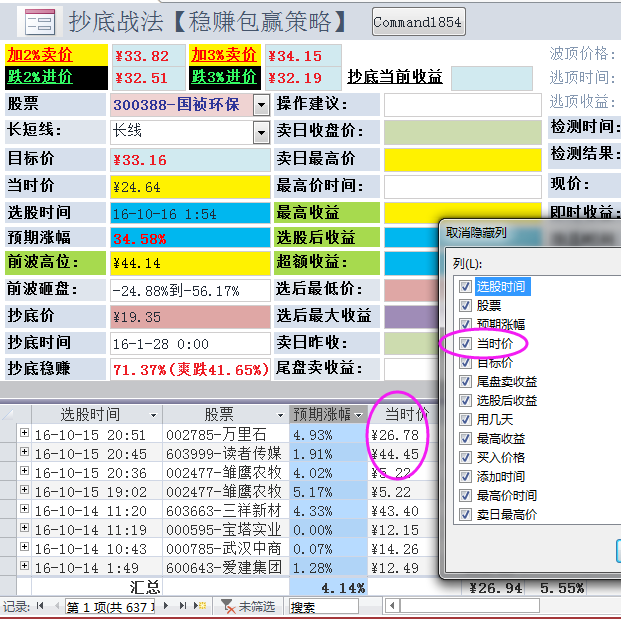Open the 长短线 dropdown arrow
The image size is (621, 619).
pos(261,131)
